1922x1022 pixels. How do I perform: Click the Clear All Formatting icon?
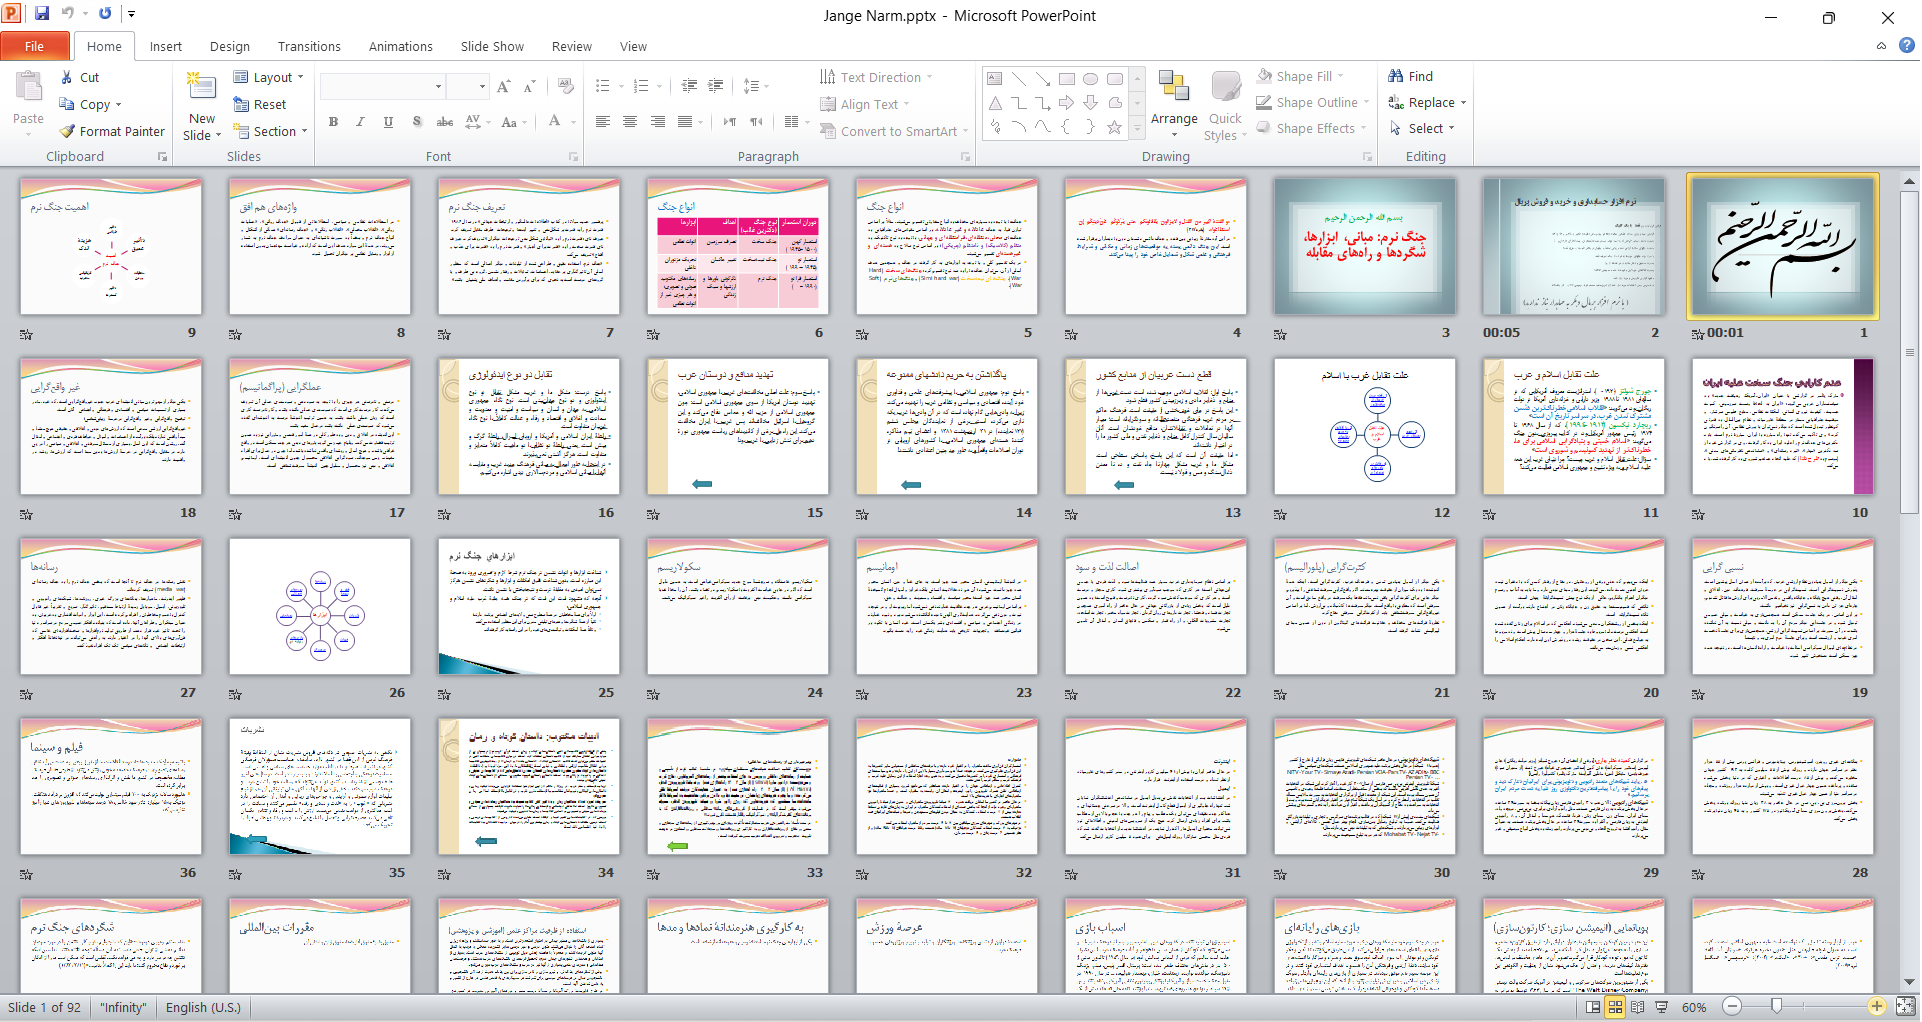(x=565, y=87)
